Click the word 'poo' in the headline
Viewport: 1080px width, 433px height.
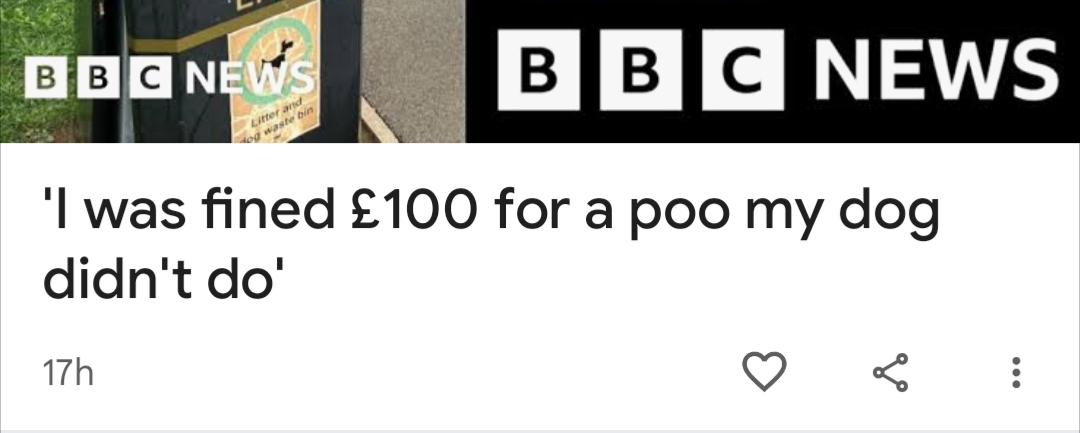(x=679, y=215)
